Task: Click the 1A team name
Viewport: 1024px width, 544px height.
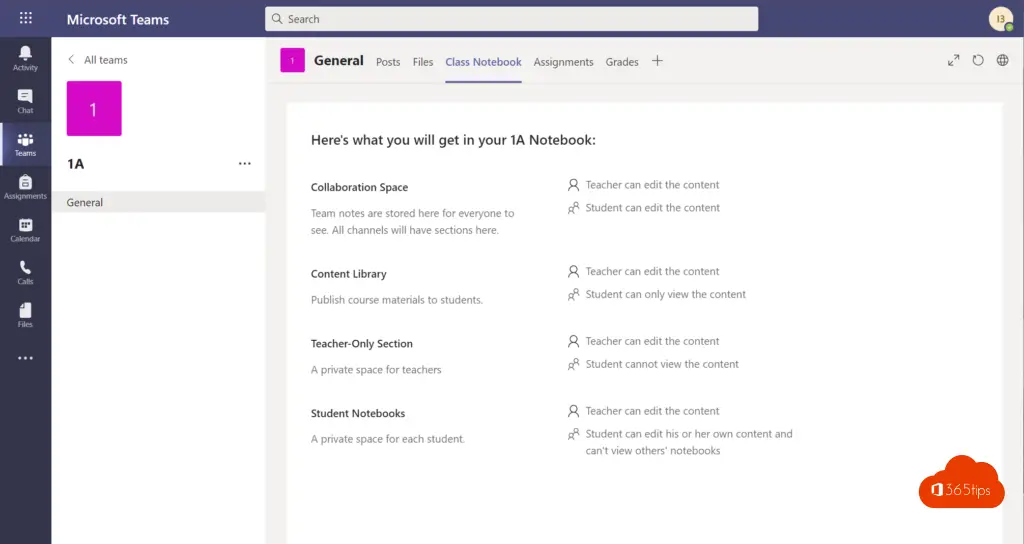Action: click(x=76, y=164)
